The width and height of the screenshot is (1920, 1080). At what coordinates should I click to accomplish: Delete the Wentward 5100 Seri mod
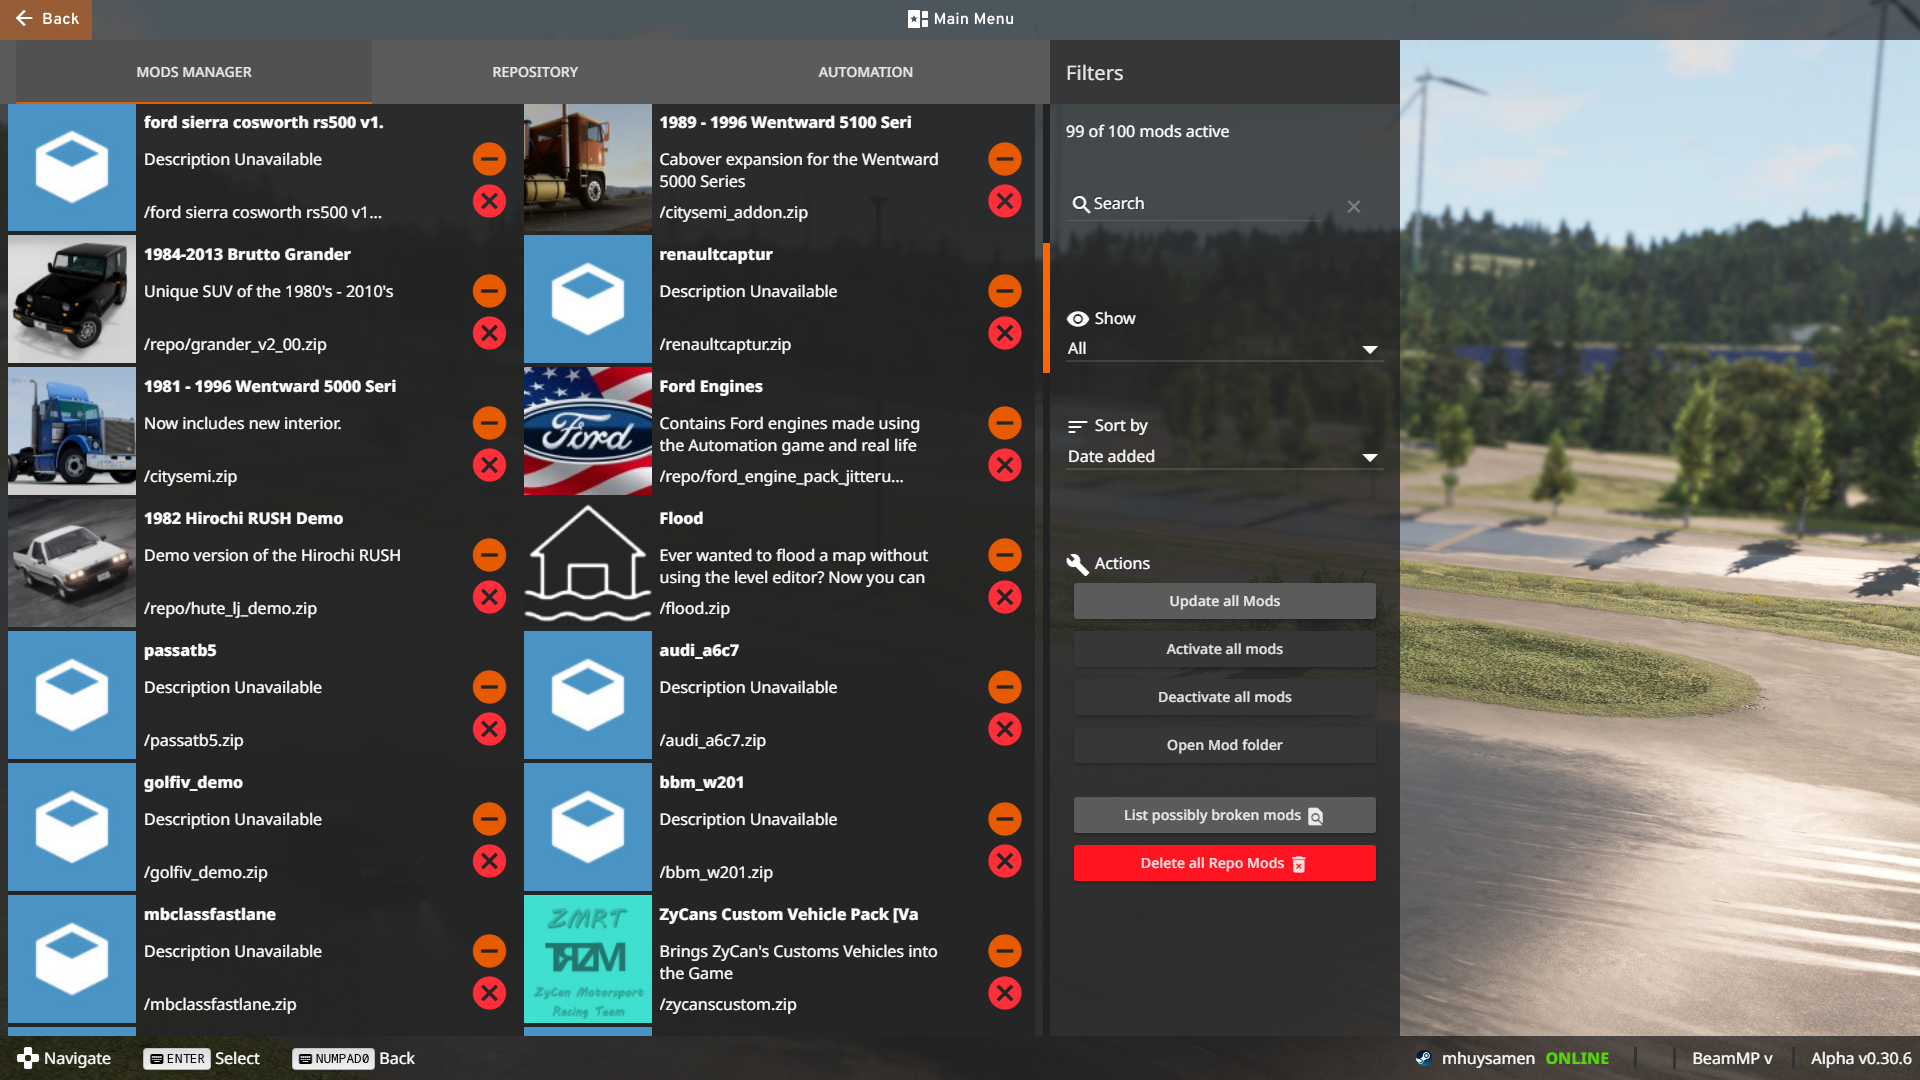1005,201
